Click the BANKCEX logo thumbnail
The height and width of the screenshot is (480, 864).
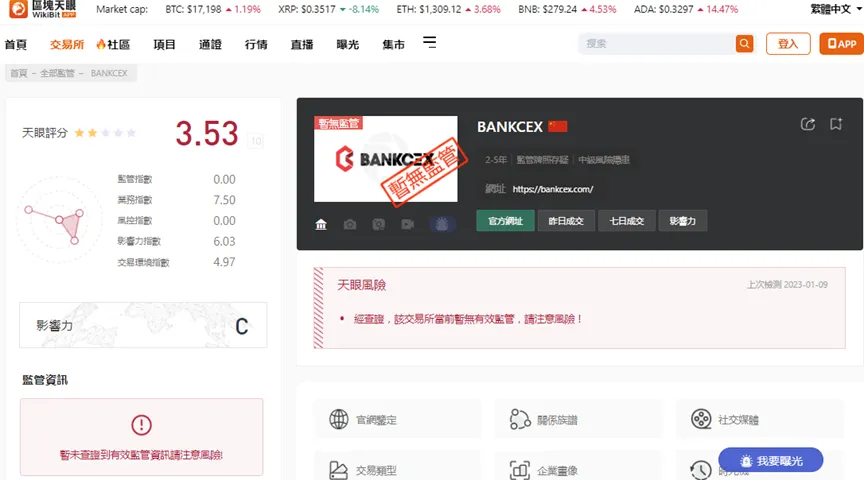[x=386, y=159]
